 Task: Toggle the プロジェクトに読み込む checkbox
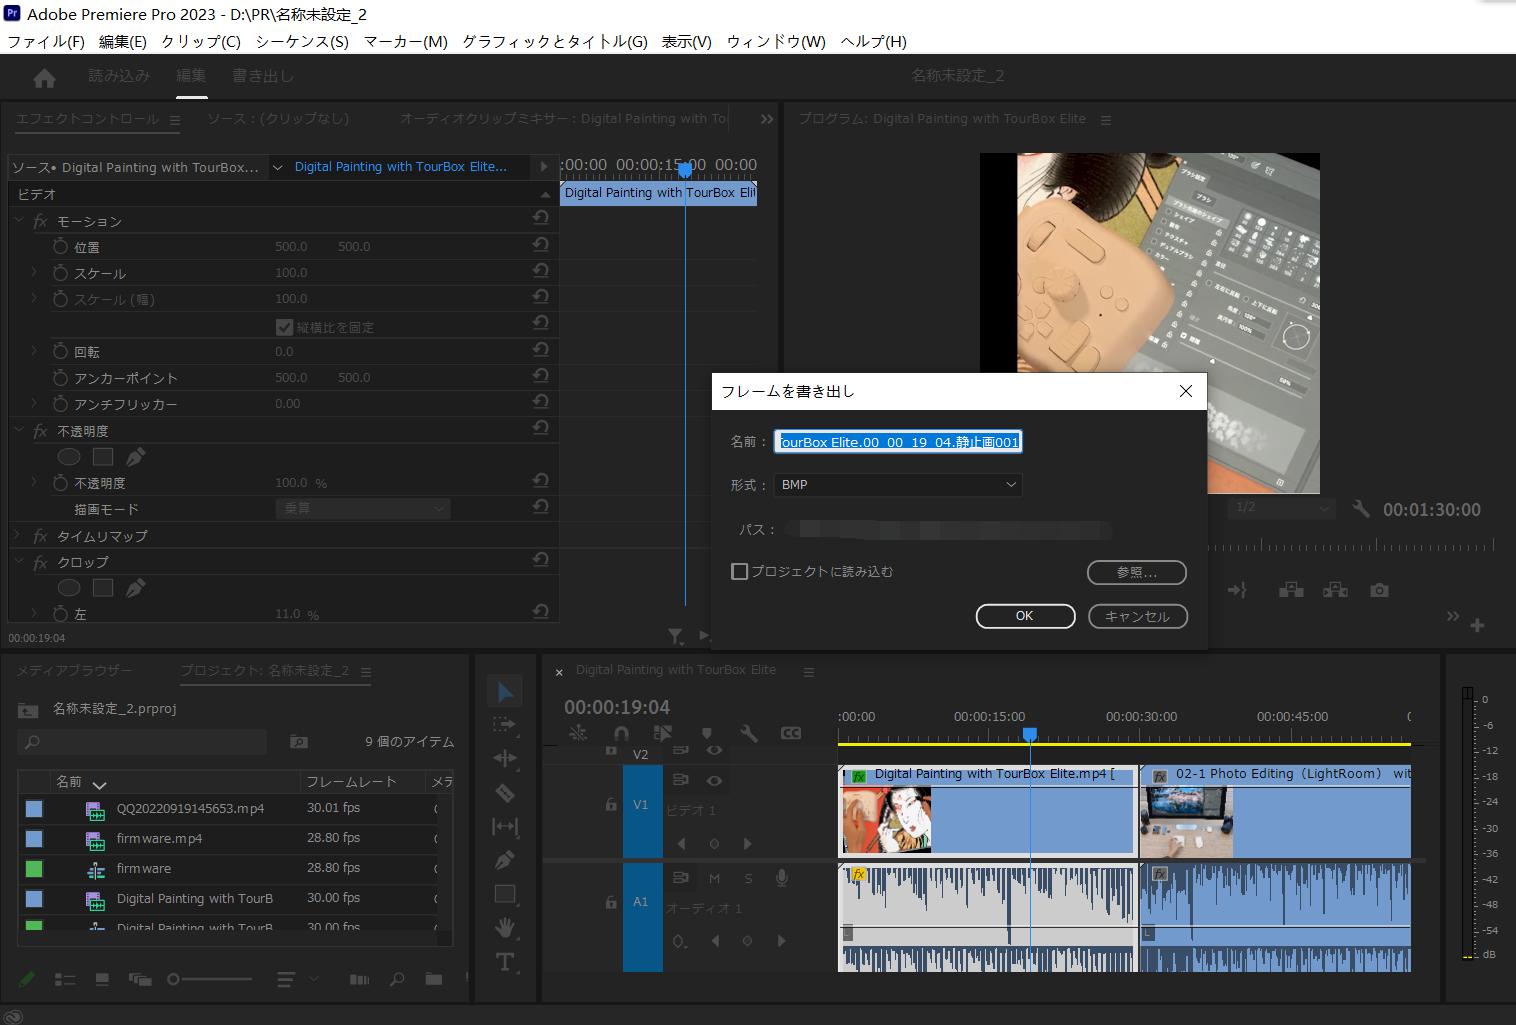[x=740, y=572]
